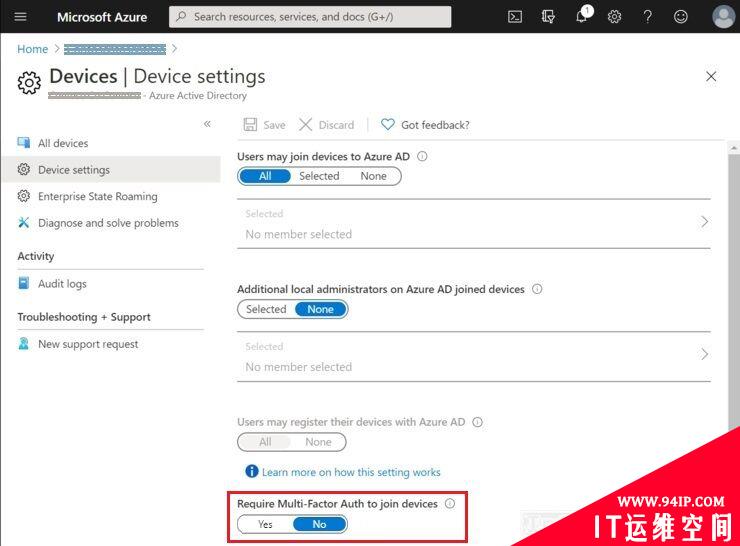Viewport: 740px width, 546px height.
Task: Click the Audit logs book icon
Action: pos(24,283)
